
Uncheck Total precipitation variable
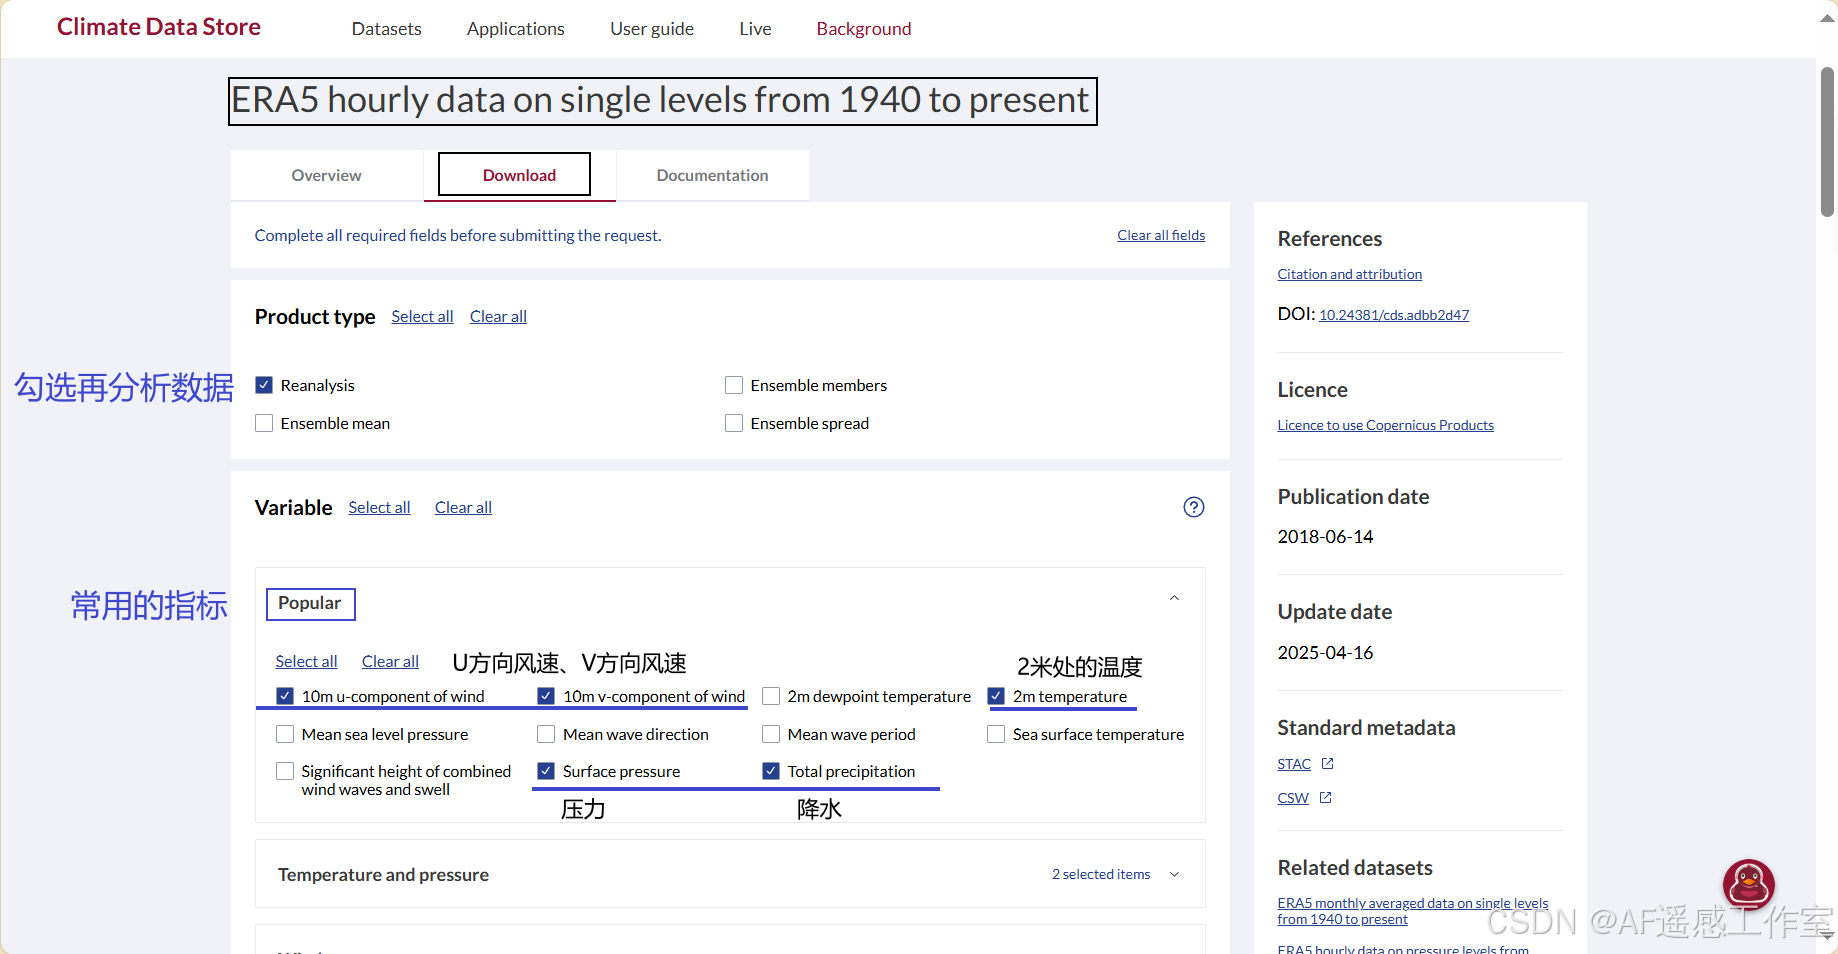[x=771, y=771]
